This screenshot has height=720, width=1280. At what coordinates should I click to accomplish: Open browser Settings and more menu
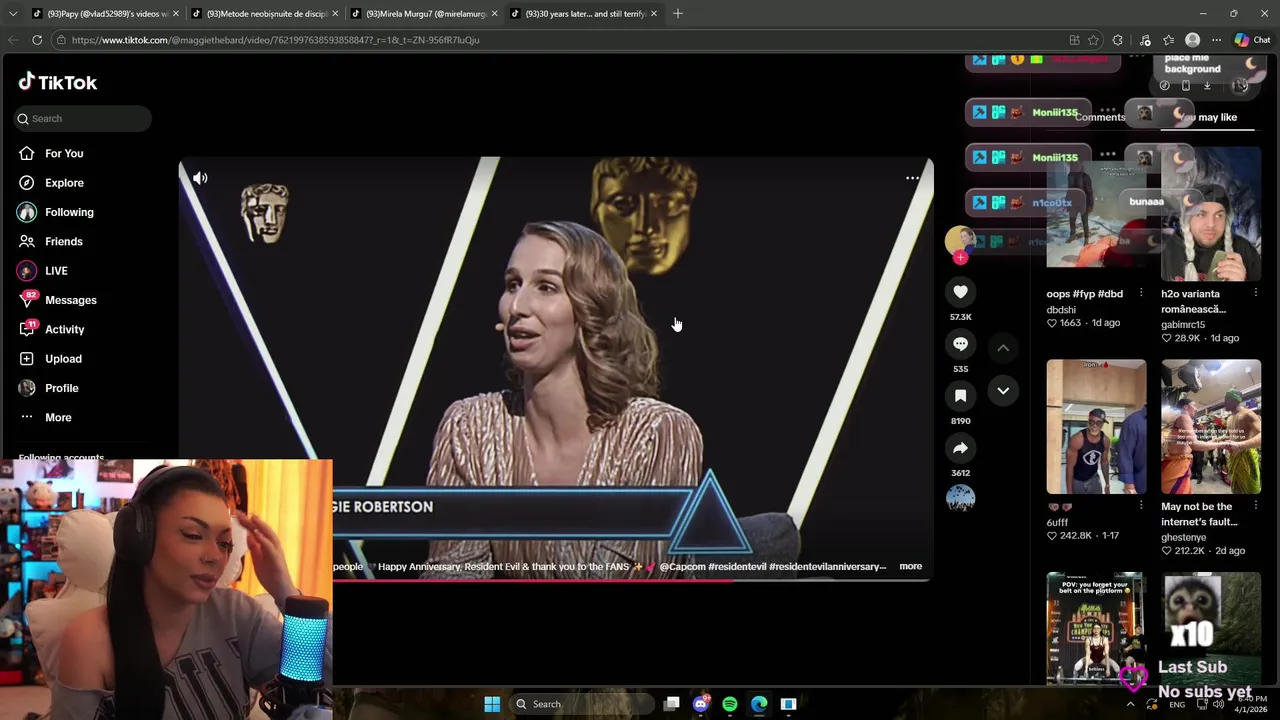(x=1216, y=40)
